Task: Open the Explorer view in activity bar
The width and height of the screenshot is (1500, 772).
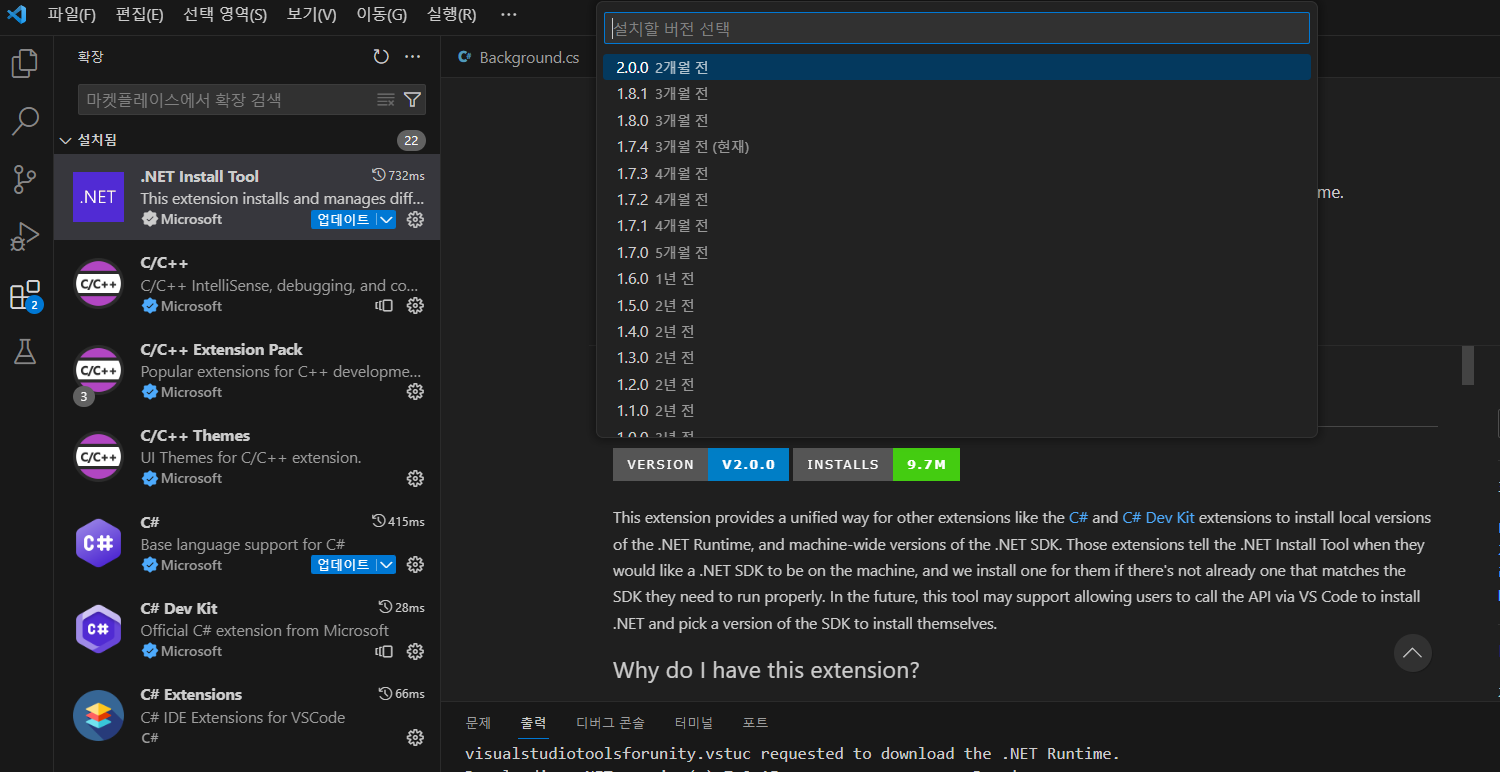Action: [x=25, y=64]
